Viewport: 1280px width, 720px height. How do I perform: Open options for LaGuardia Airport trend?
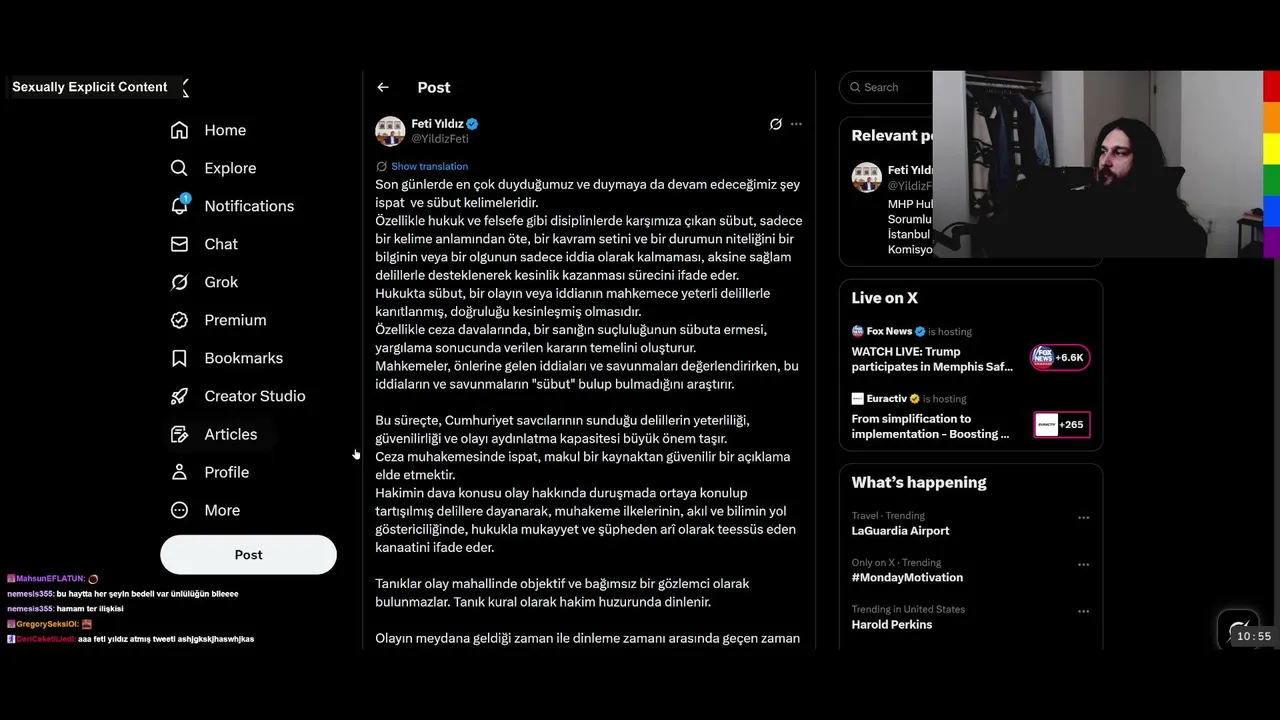point(1083,518)
